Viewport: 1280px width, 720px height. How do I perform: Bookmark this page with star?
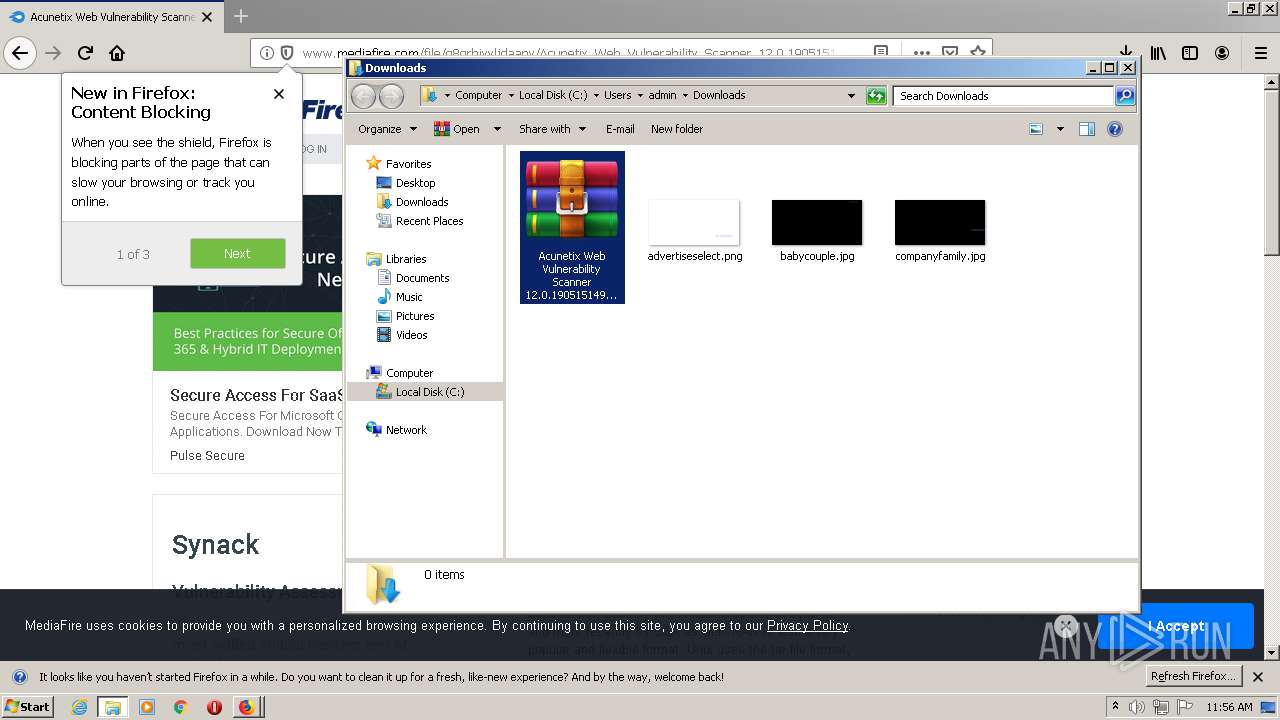coord(977,53)
